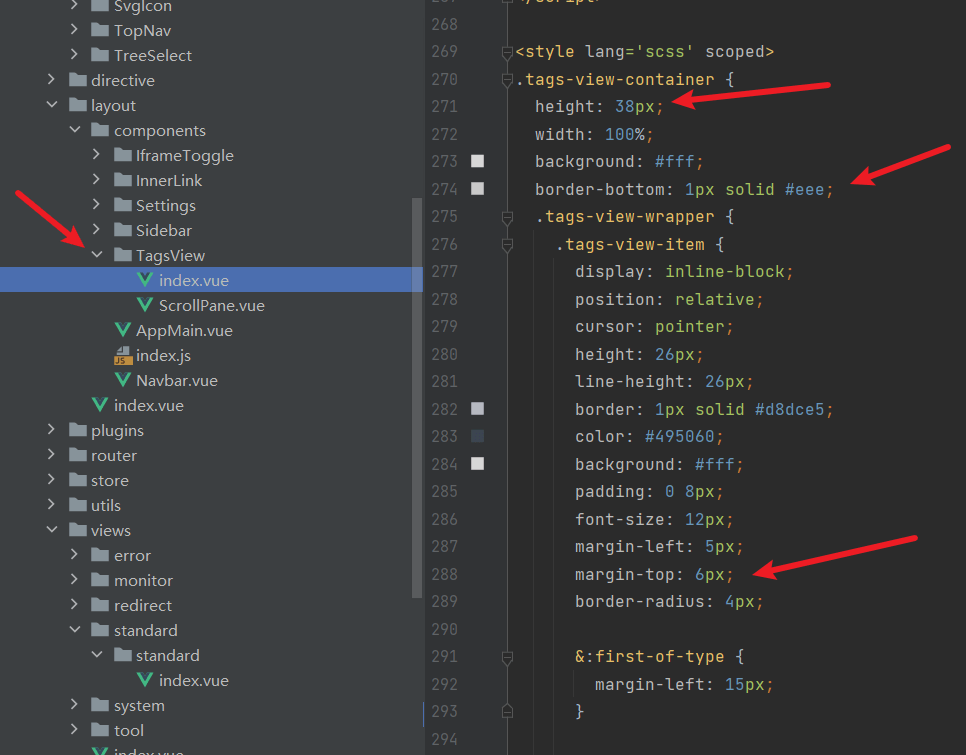Click the TopNav folder icon

(x=100, y=30)
